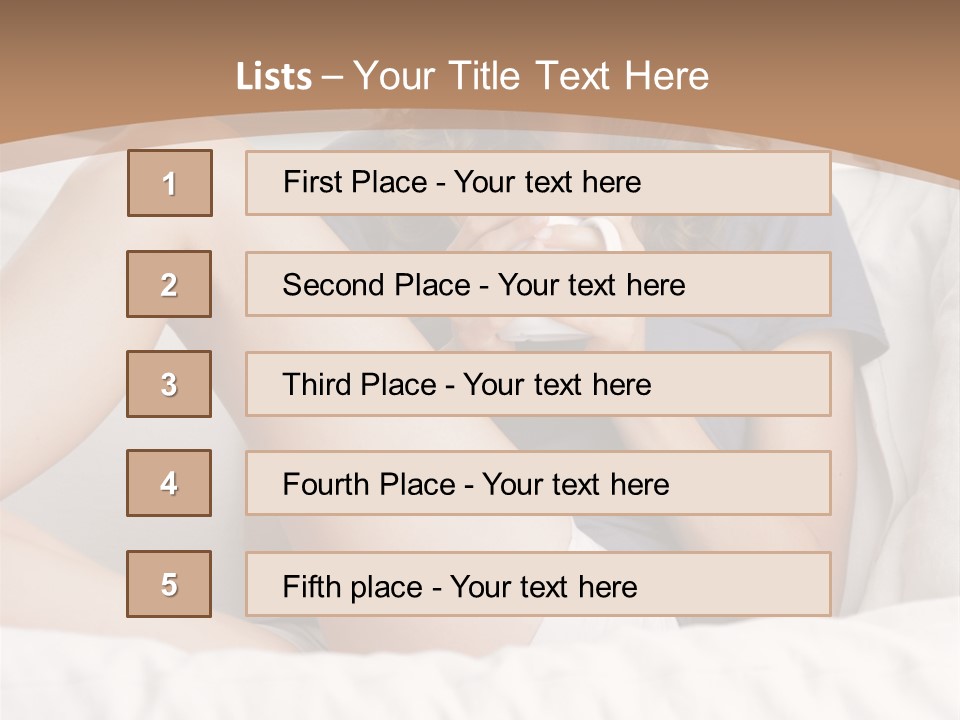Click the empty right end of First Place box

[760, 183]
